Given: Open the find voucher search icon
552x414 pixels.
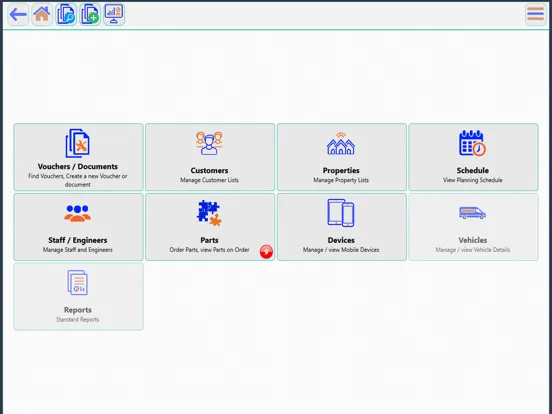Looking at the screenshot, I should point(66,14).
